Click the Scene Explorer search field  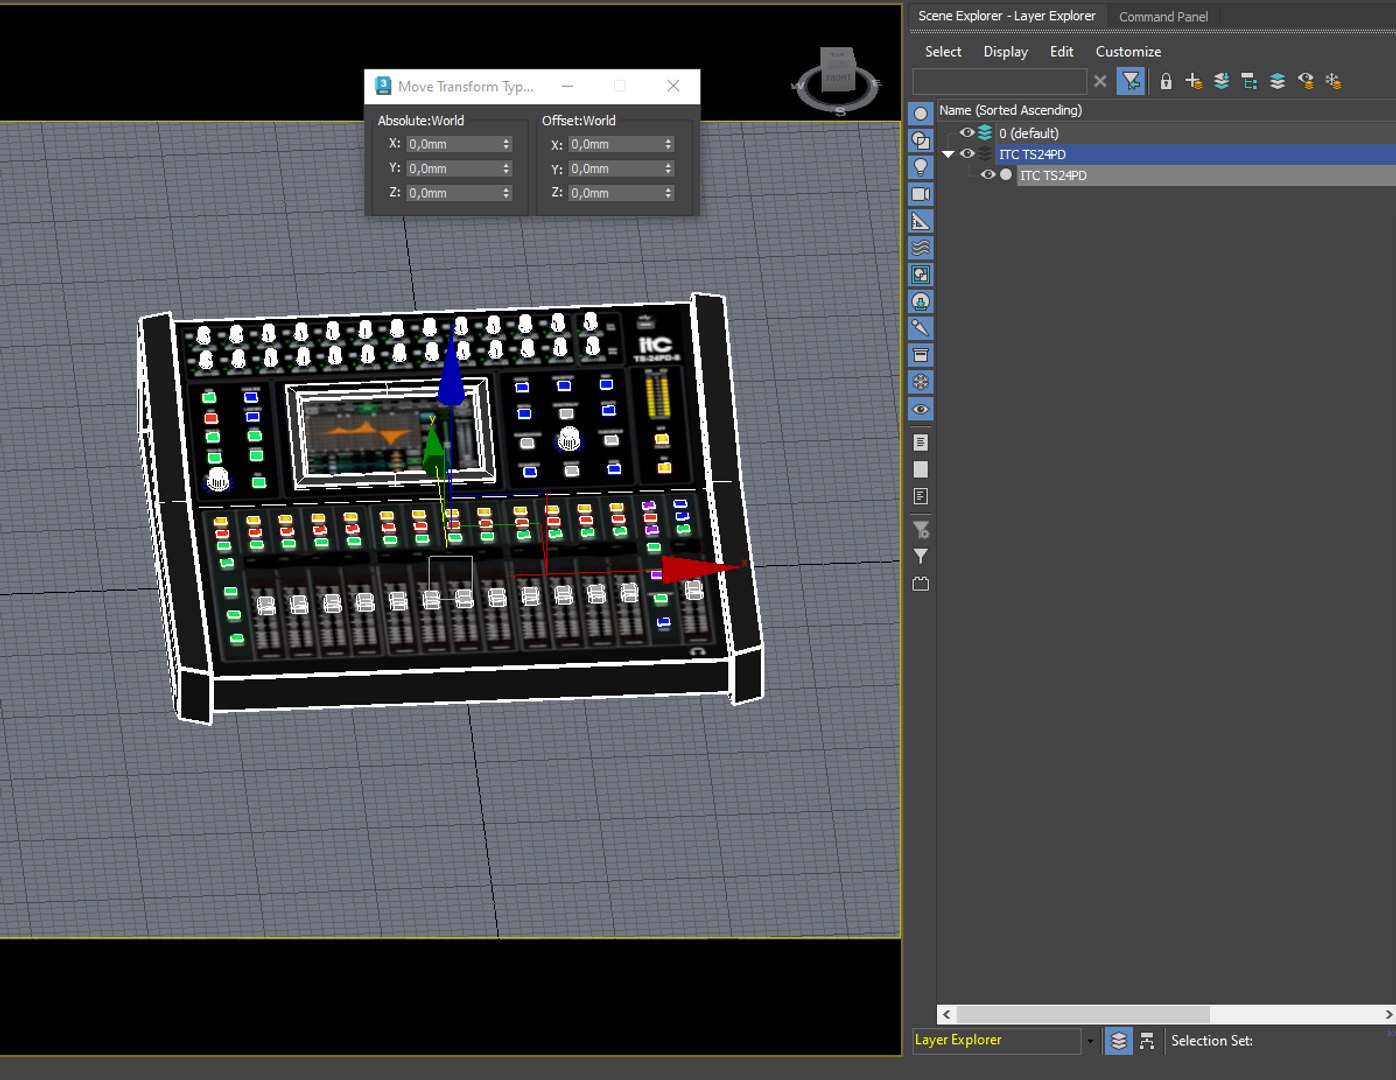click(999, 81)
